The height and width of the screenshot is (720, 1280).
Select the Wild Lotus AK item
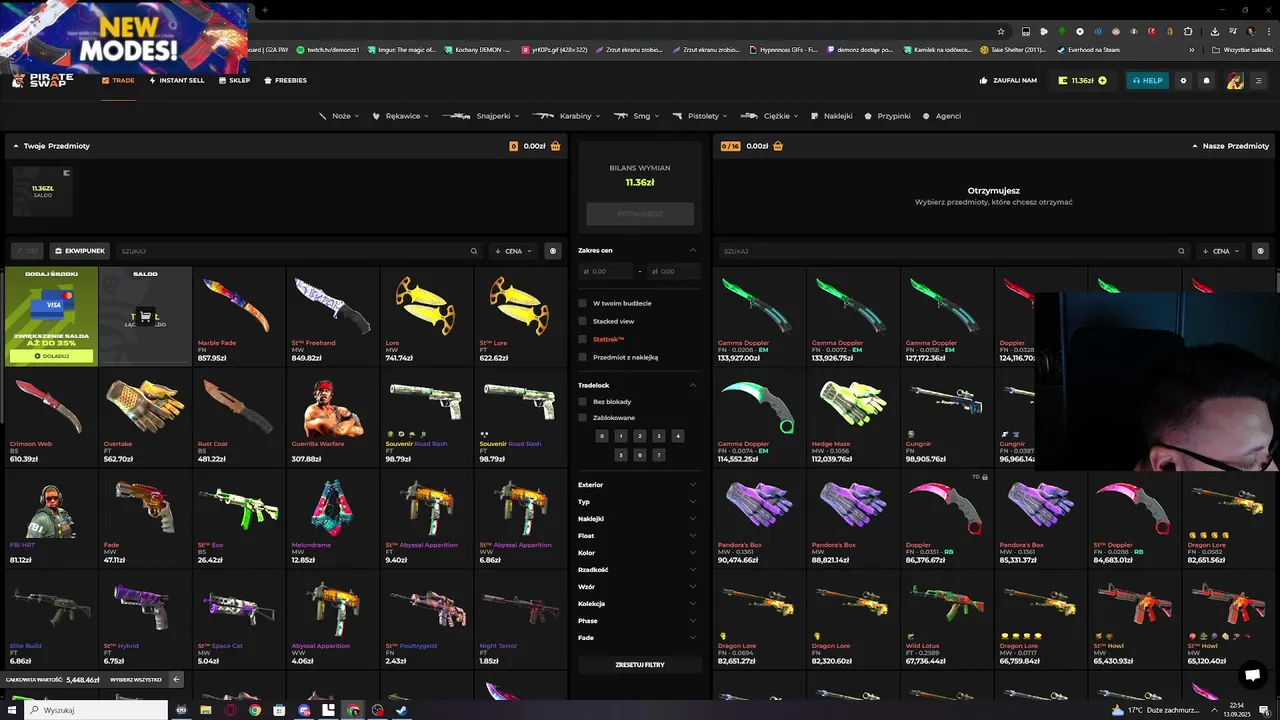click(946, 618)
